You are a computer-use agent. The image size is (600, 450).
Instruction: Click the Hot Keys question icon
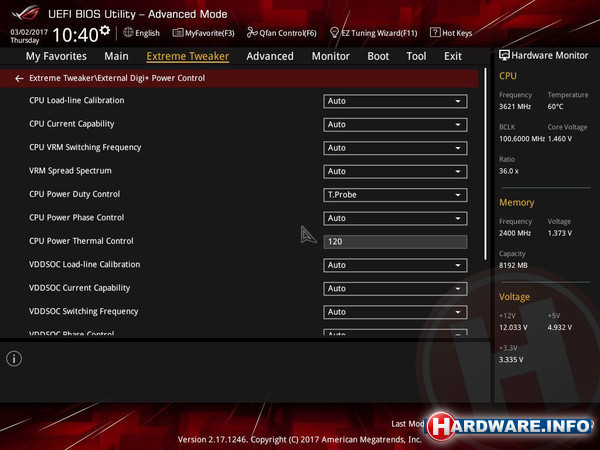[x=435, y=33]
